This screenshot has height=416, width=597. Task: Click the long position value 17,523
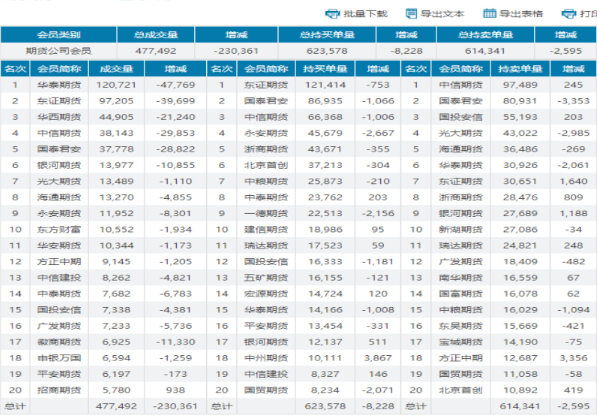pyautogui.click(x=325, y=245)
